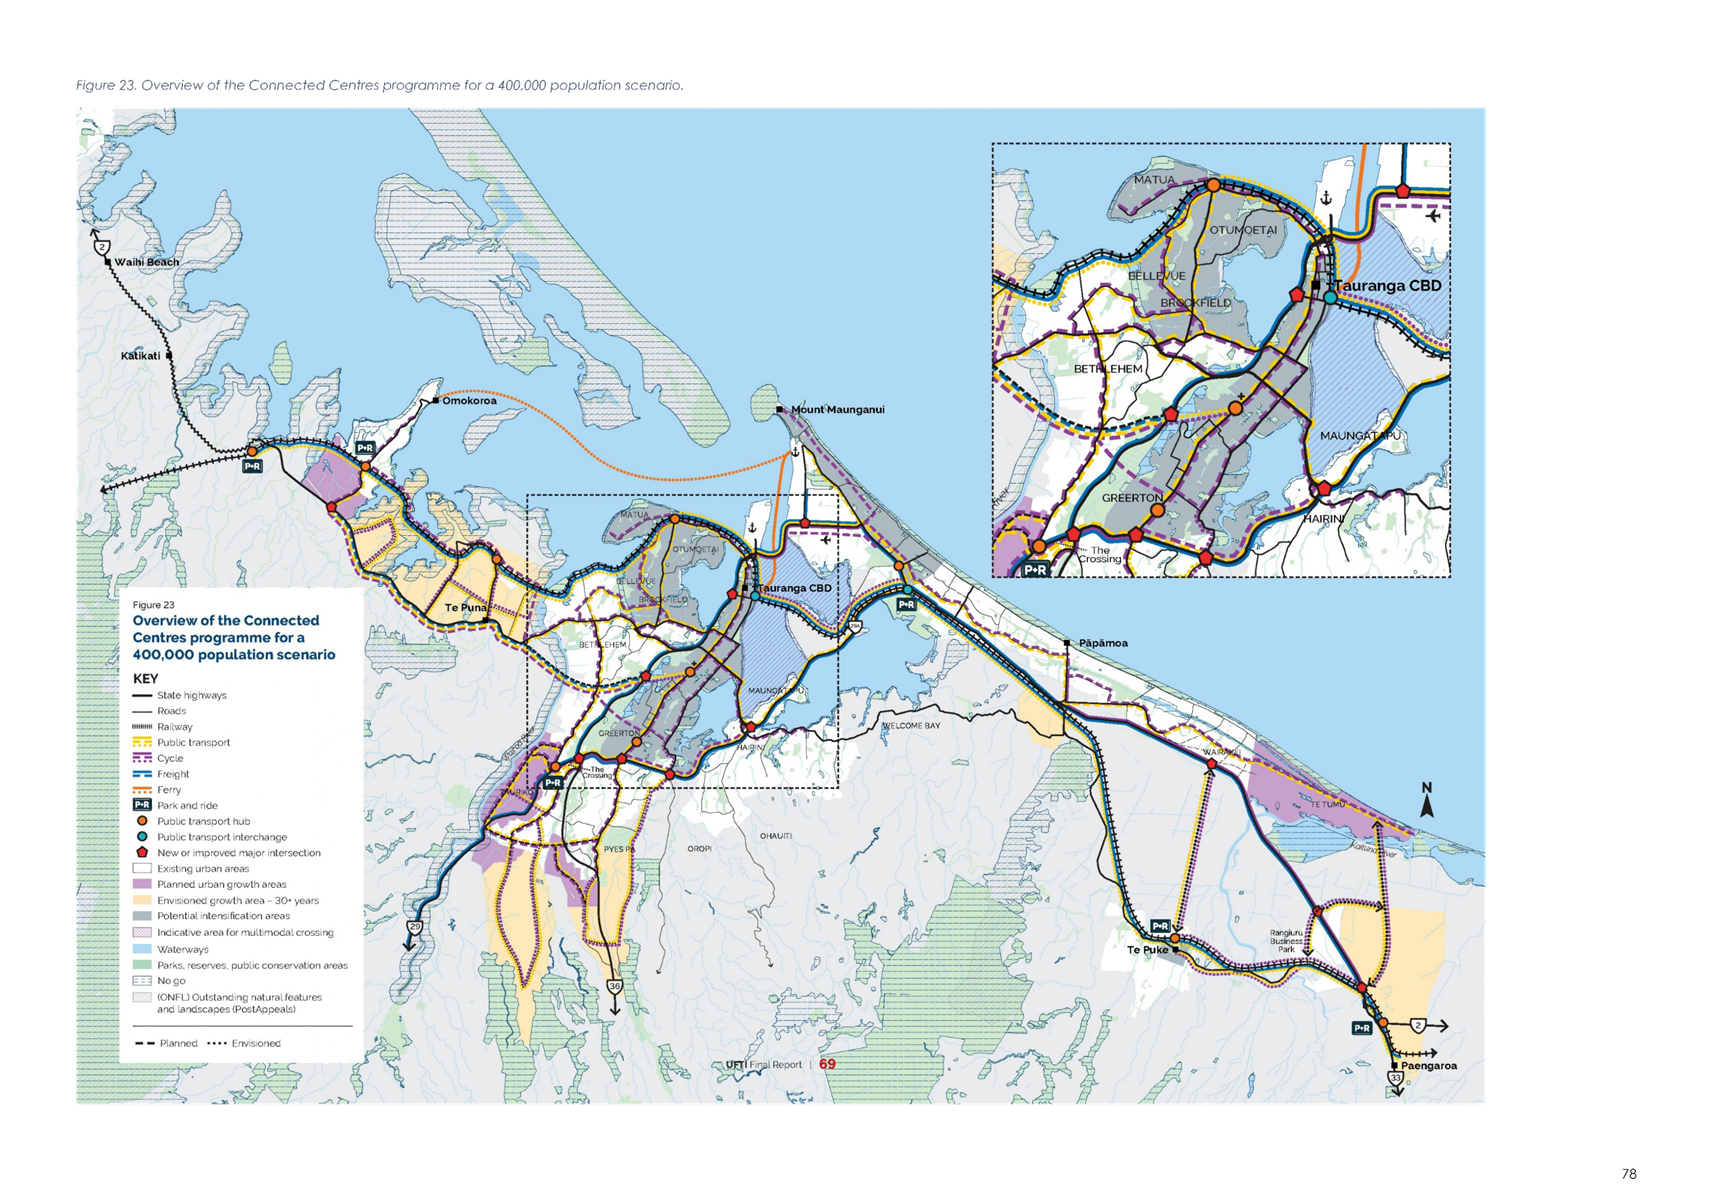
Task: Click the 'Public transport' key entry
Action: pos(193,742)
